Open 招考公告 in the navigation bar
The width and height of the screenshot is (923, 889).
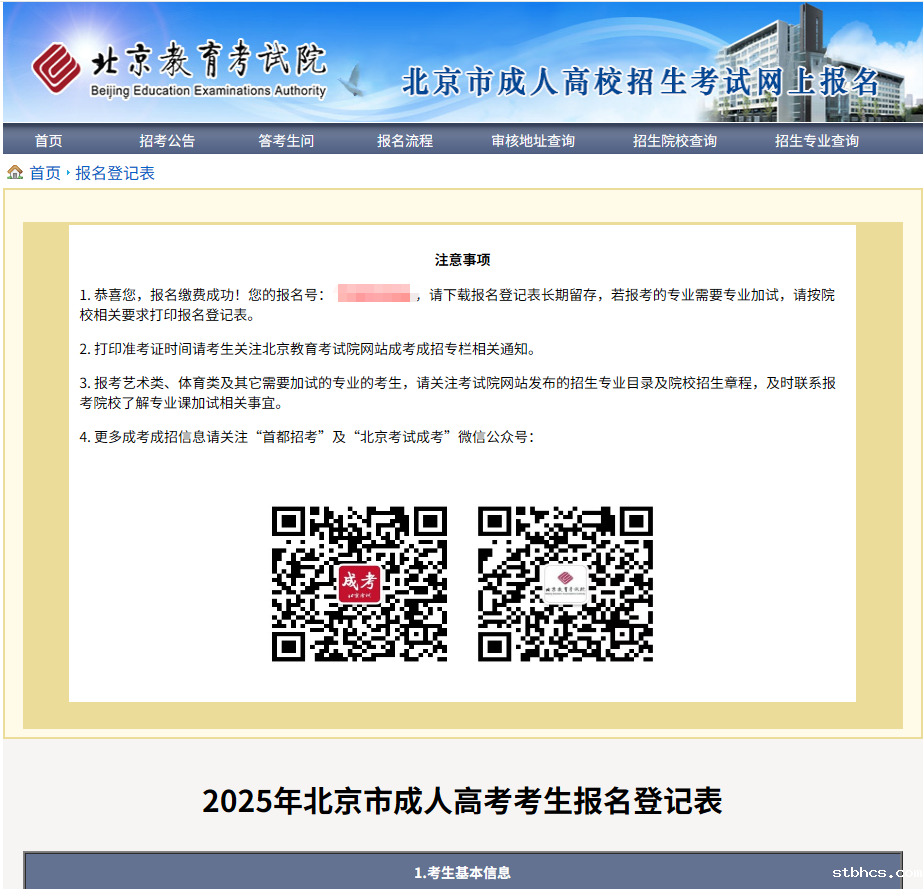click(167, 141)
